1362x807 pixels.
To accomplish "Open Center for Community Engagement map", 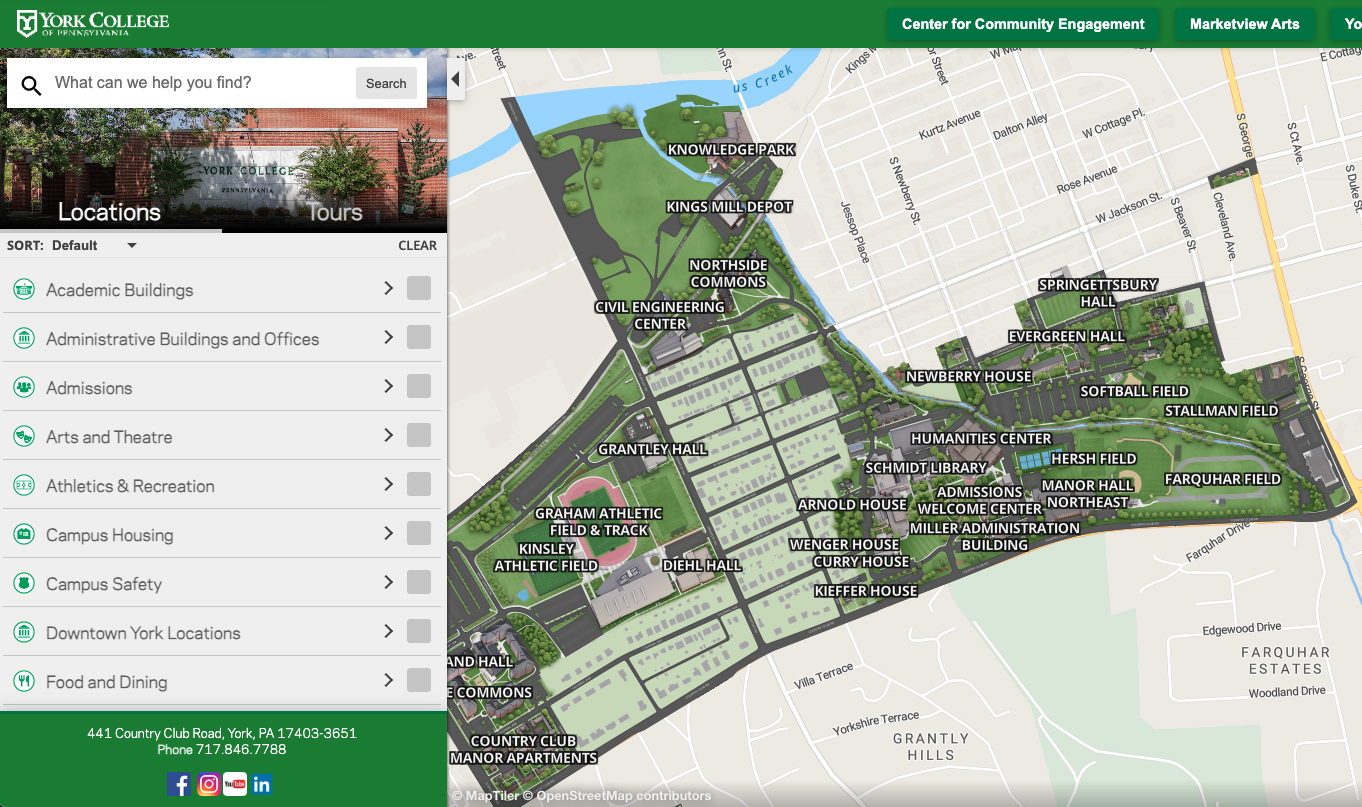I will click(x=1023, y=24).
